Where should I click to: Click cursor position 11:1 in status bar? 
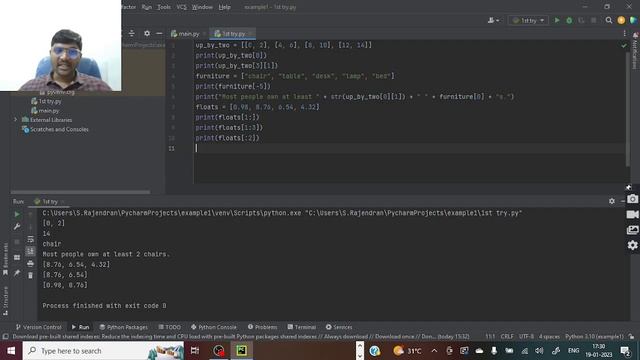(490, 337)
